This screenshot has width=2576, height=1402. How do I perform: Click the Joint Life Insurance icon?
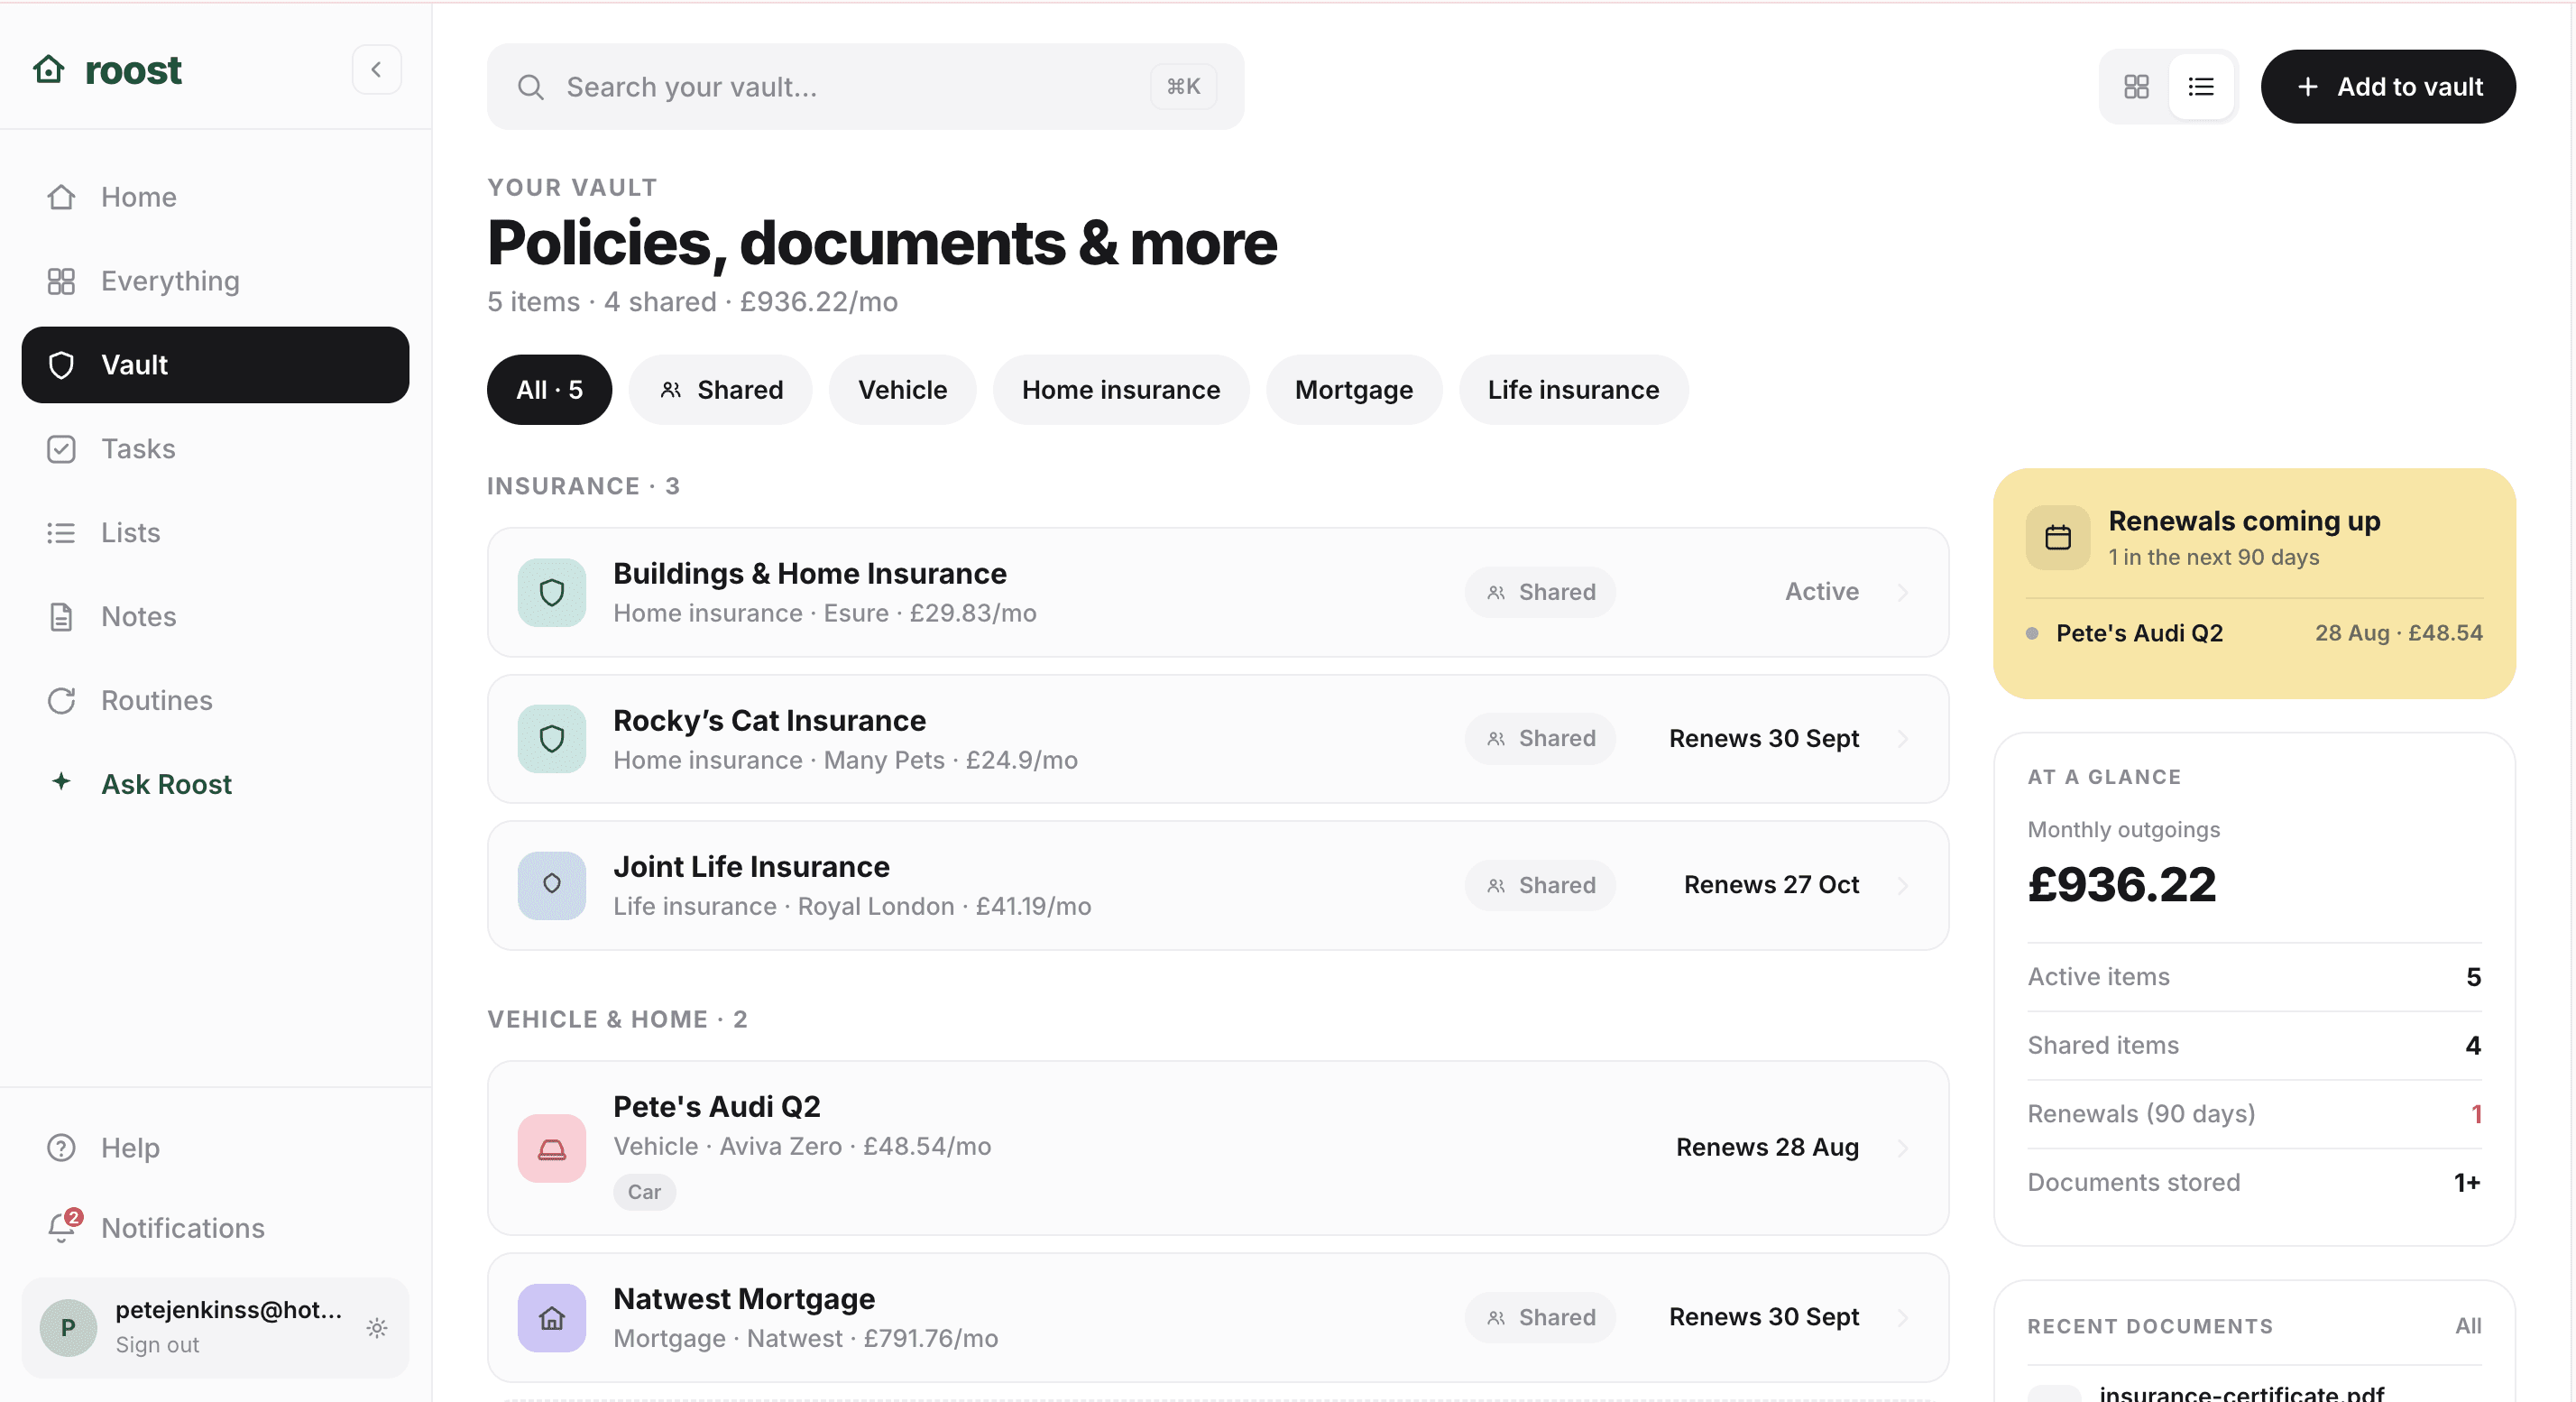pos(552,886)
